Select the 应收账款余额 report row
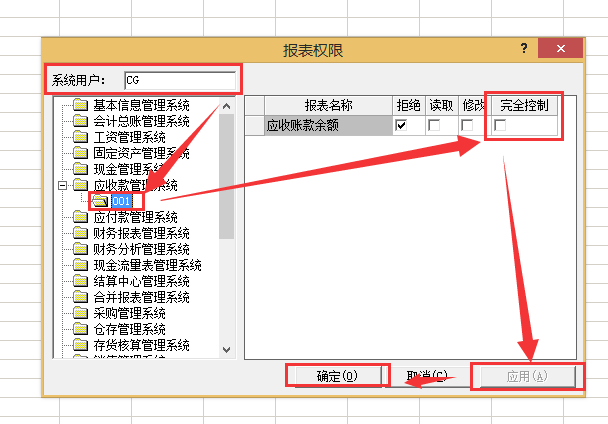Screen dimensions: 608x424 tap(318, 125)
